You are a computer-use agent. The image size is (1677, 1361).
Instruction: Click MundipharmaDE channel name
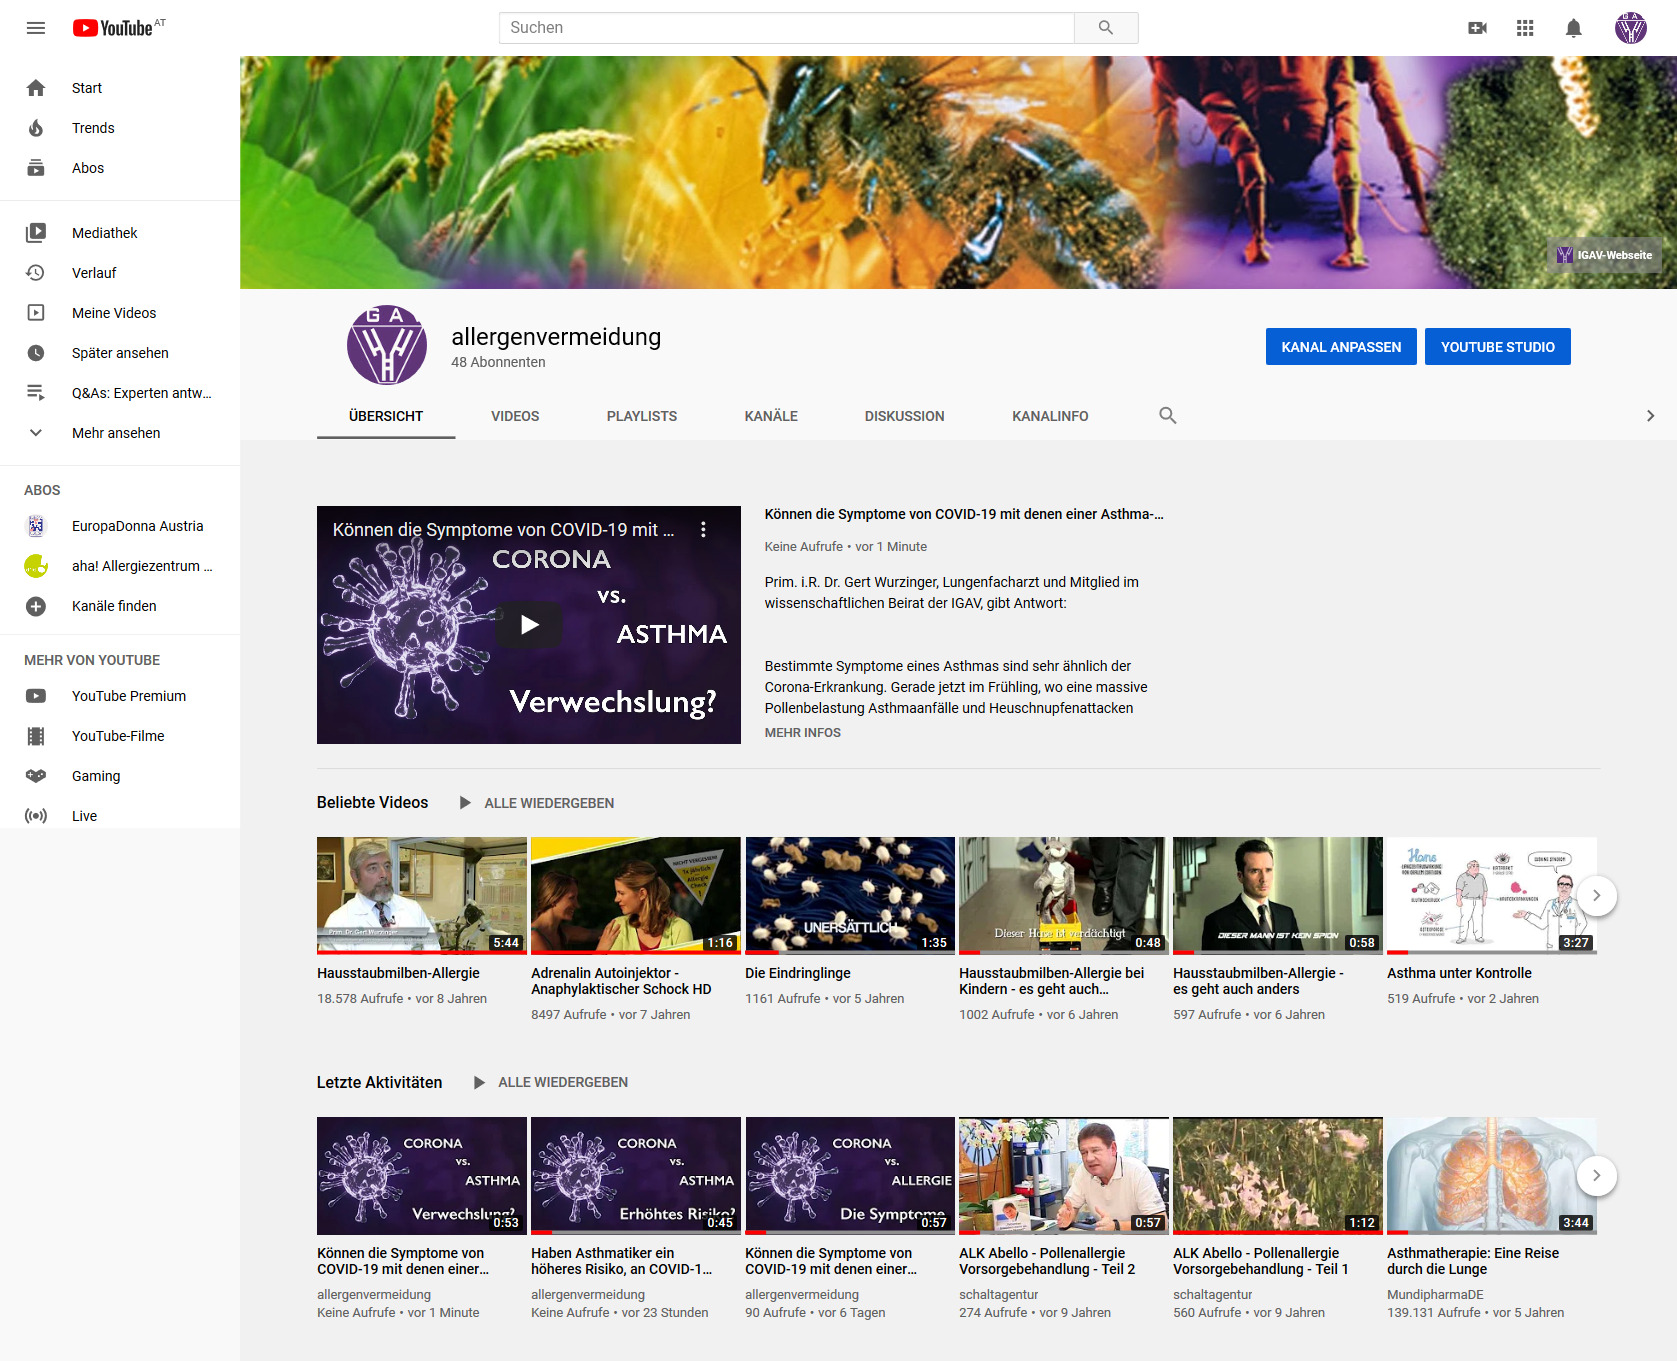click(1435, 1295)
